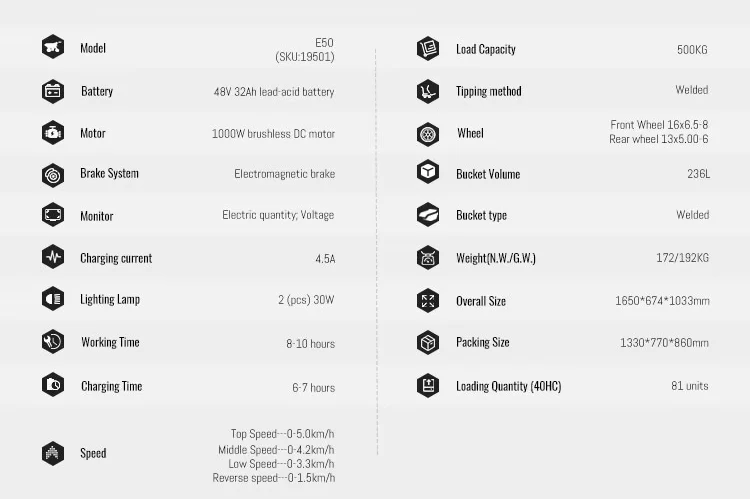
Task: Click the Packing Size box icon
Action: tap(428, 342)
